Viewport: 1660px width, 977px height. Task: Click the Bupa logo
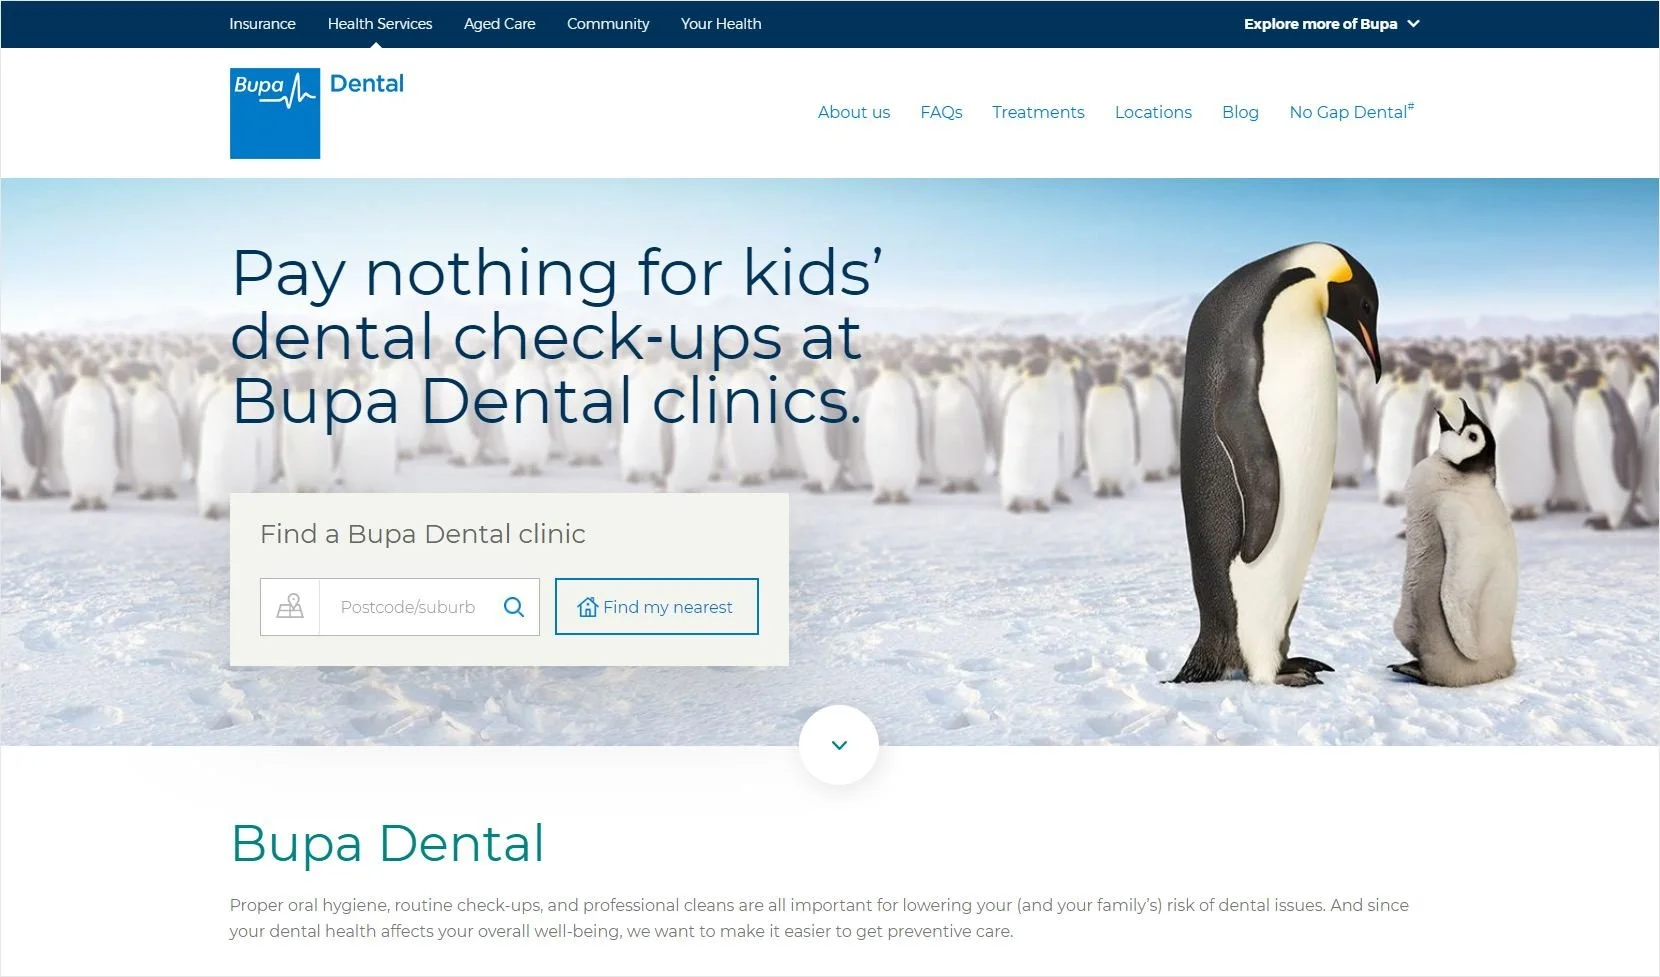click(x=275, y=113)
